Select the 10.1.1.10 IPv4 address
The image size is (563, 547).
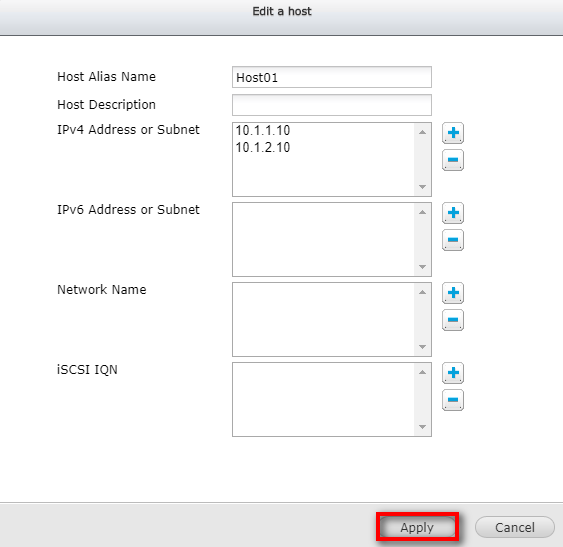[x=263, y=130]
